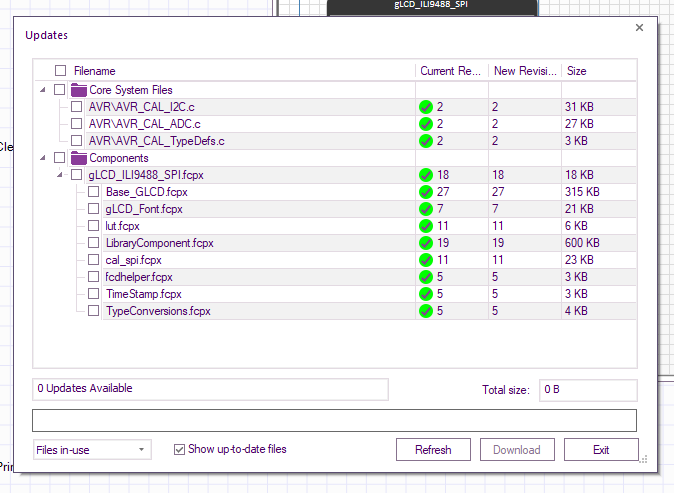674x493 pixels.
Task: Sort by the Size column header
Action: [x=597, y=71]
